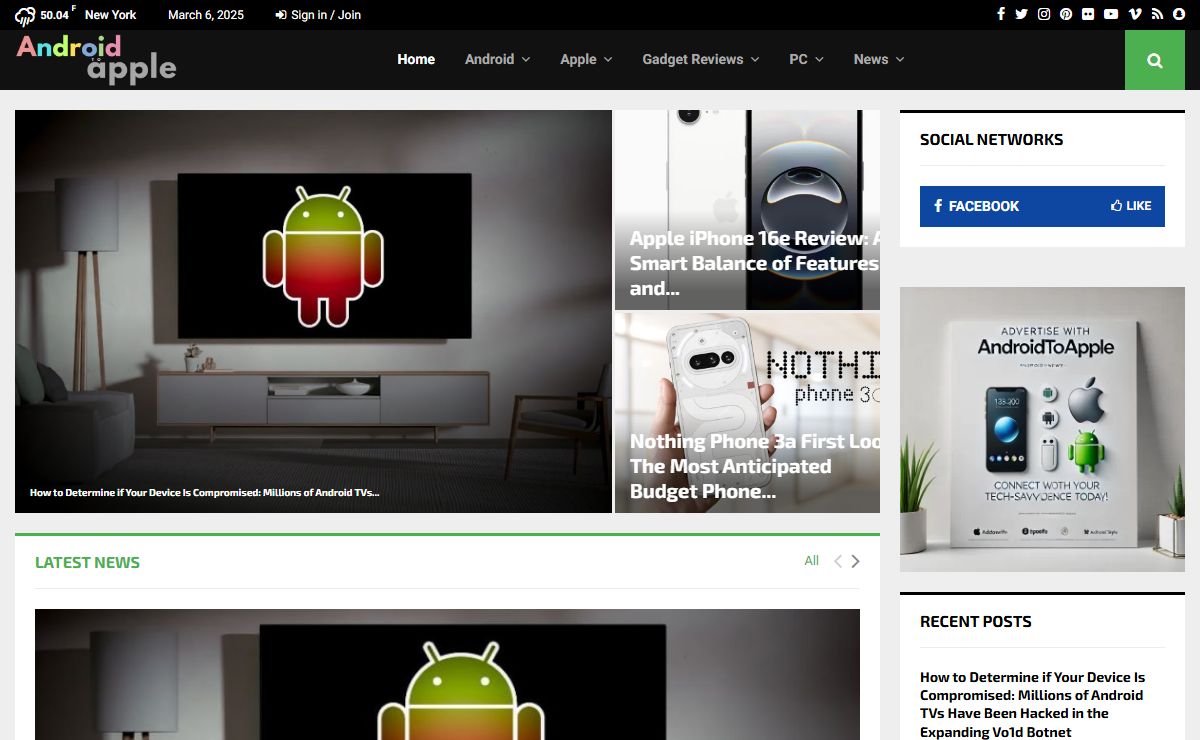Click the Android to Apple logo
Viewport: 1200px width, 740px height.
[96, 59]
